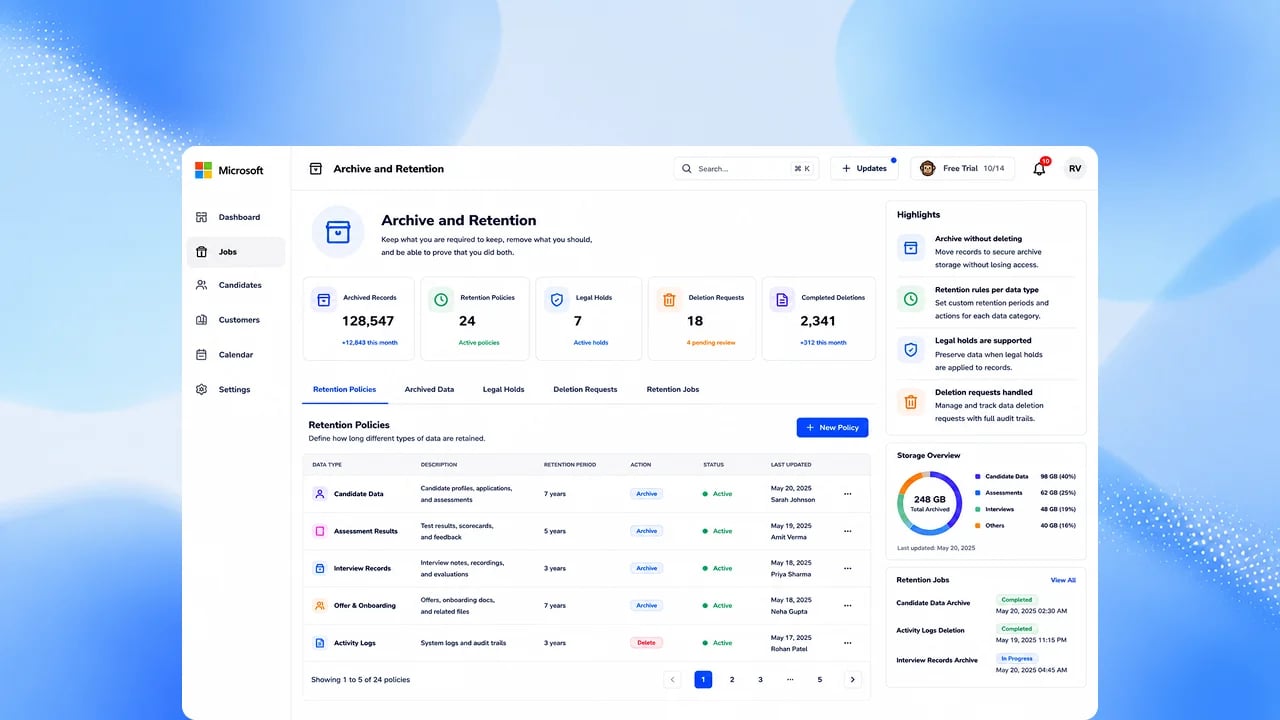Switch to the Retention Policies tab
This screenshot has height=720, width=1280.
(345, 389)
